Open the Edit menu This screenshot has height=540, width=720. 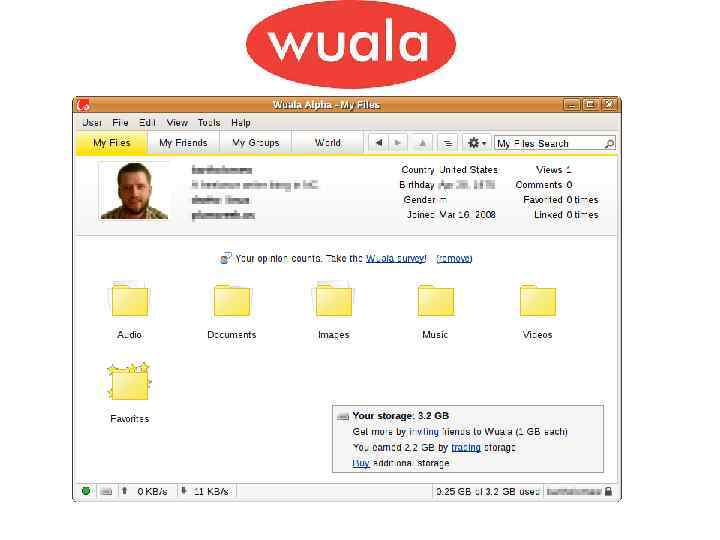tap(147, 123)
